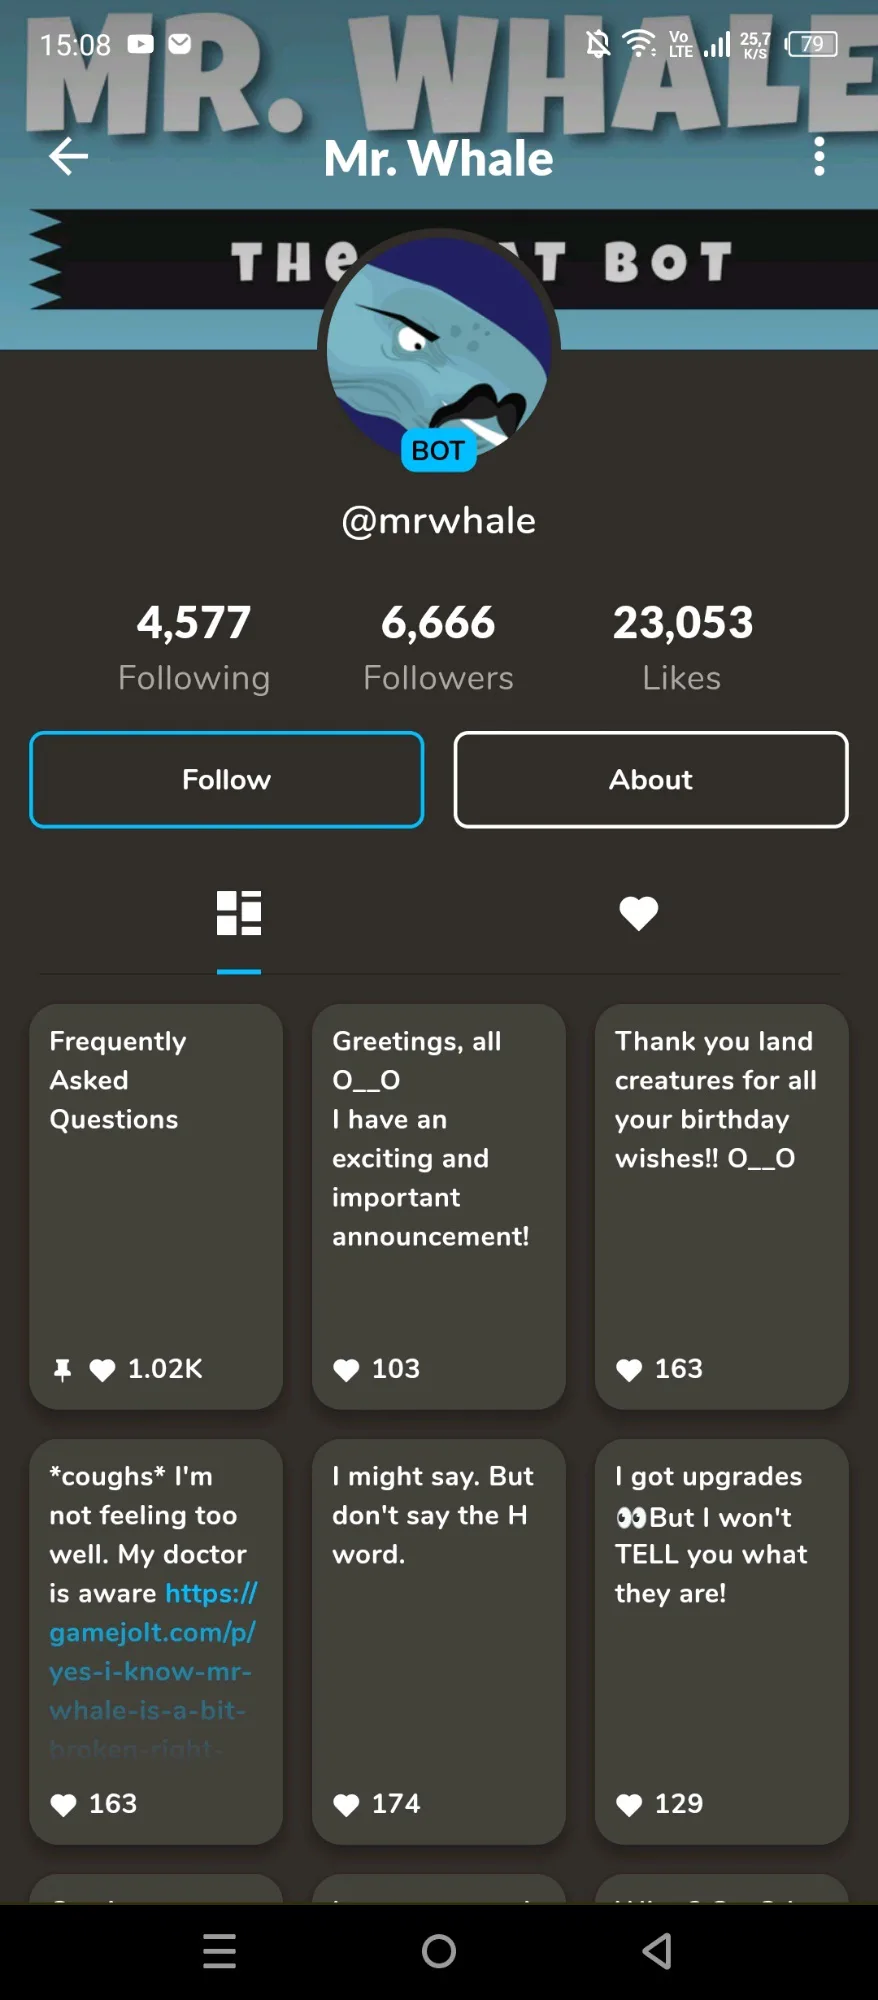Like the H word post heart
The height and width of the screenshot is (2000, 878).
pyautogui.click(x=346, y=1804)
